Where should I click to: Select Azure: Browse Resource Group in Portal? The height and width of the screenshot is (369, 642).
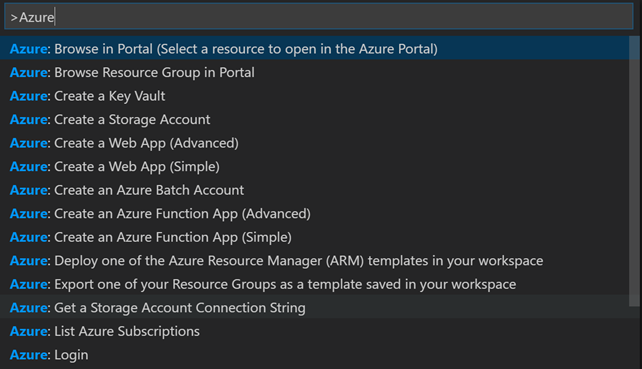pos(314,72)
